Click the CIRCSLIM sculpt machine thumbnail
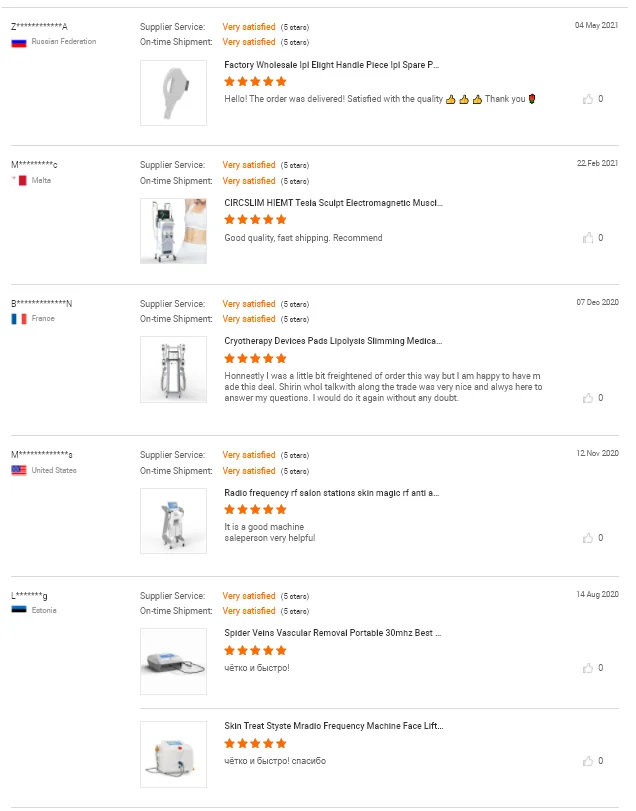The height and width of the screenshot is (811, 636). pyautogui.click(x=173, y=231)
